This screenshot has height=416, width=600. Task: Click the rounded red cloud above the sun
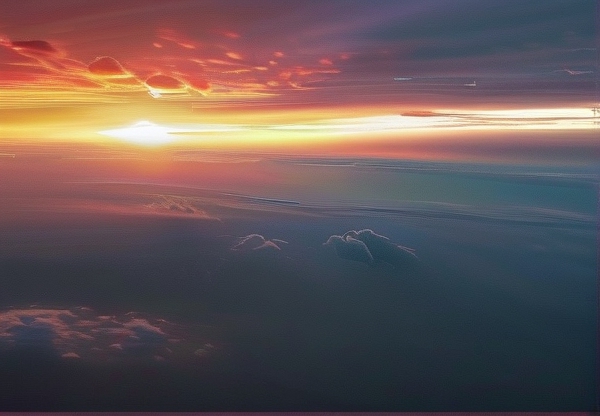tap(107, 66)
